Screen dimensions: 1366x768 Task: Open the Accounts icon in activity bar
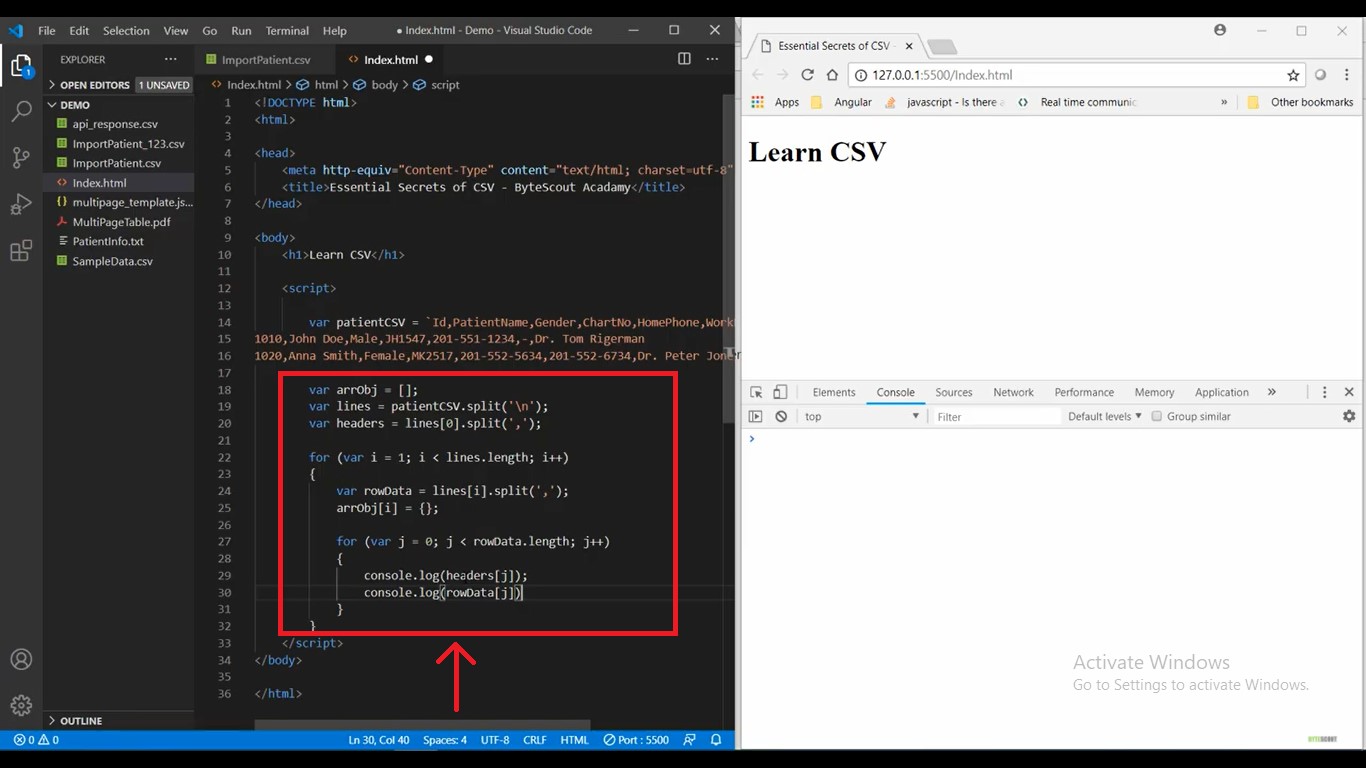pos(21,660)
